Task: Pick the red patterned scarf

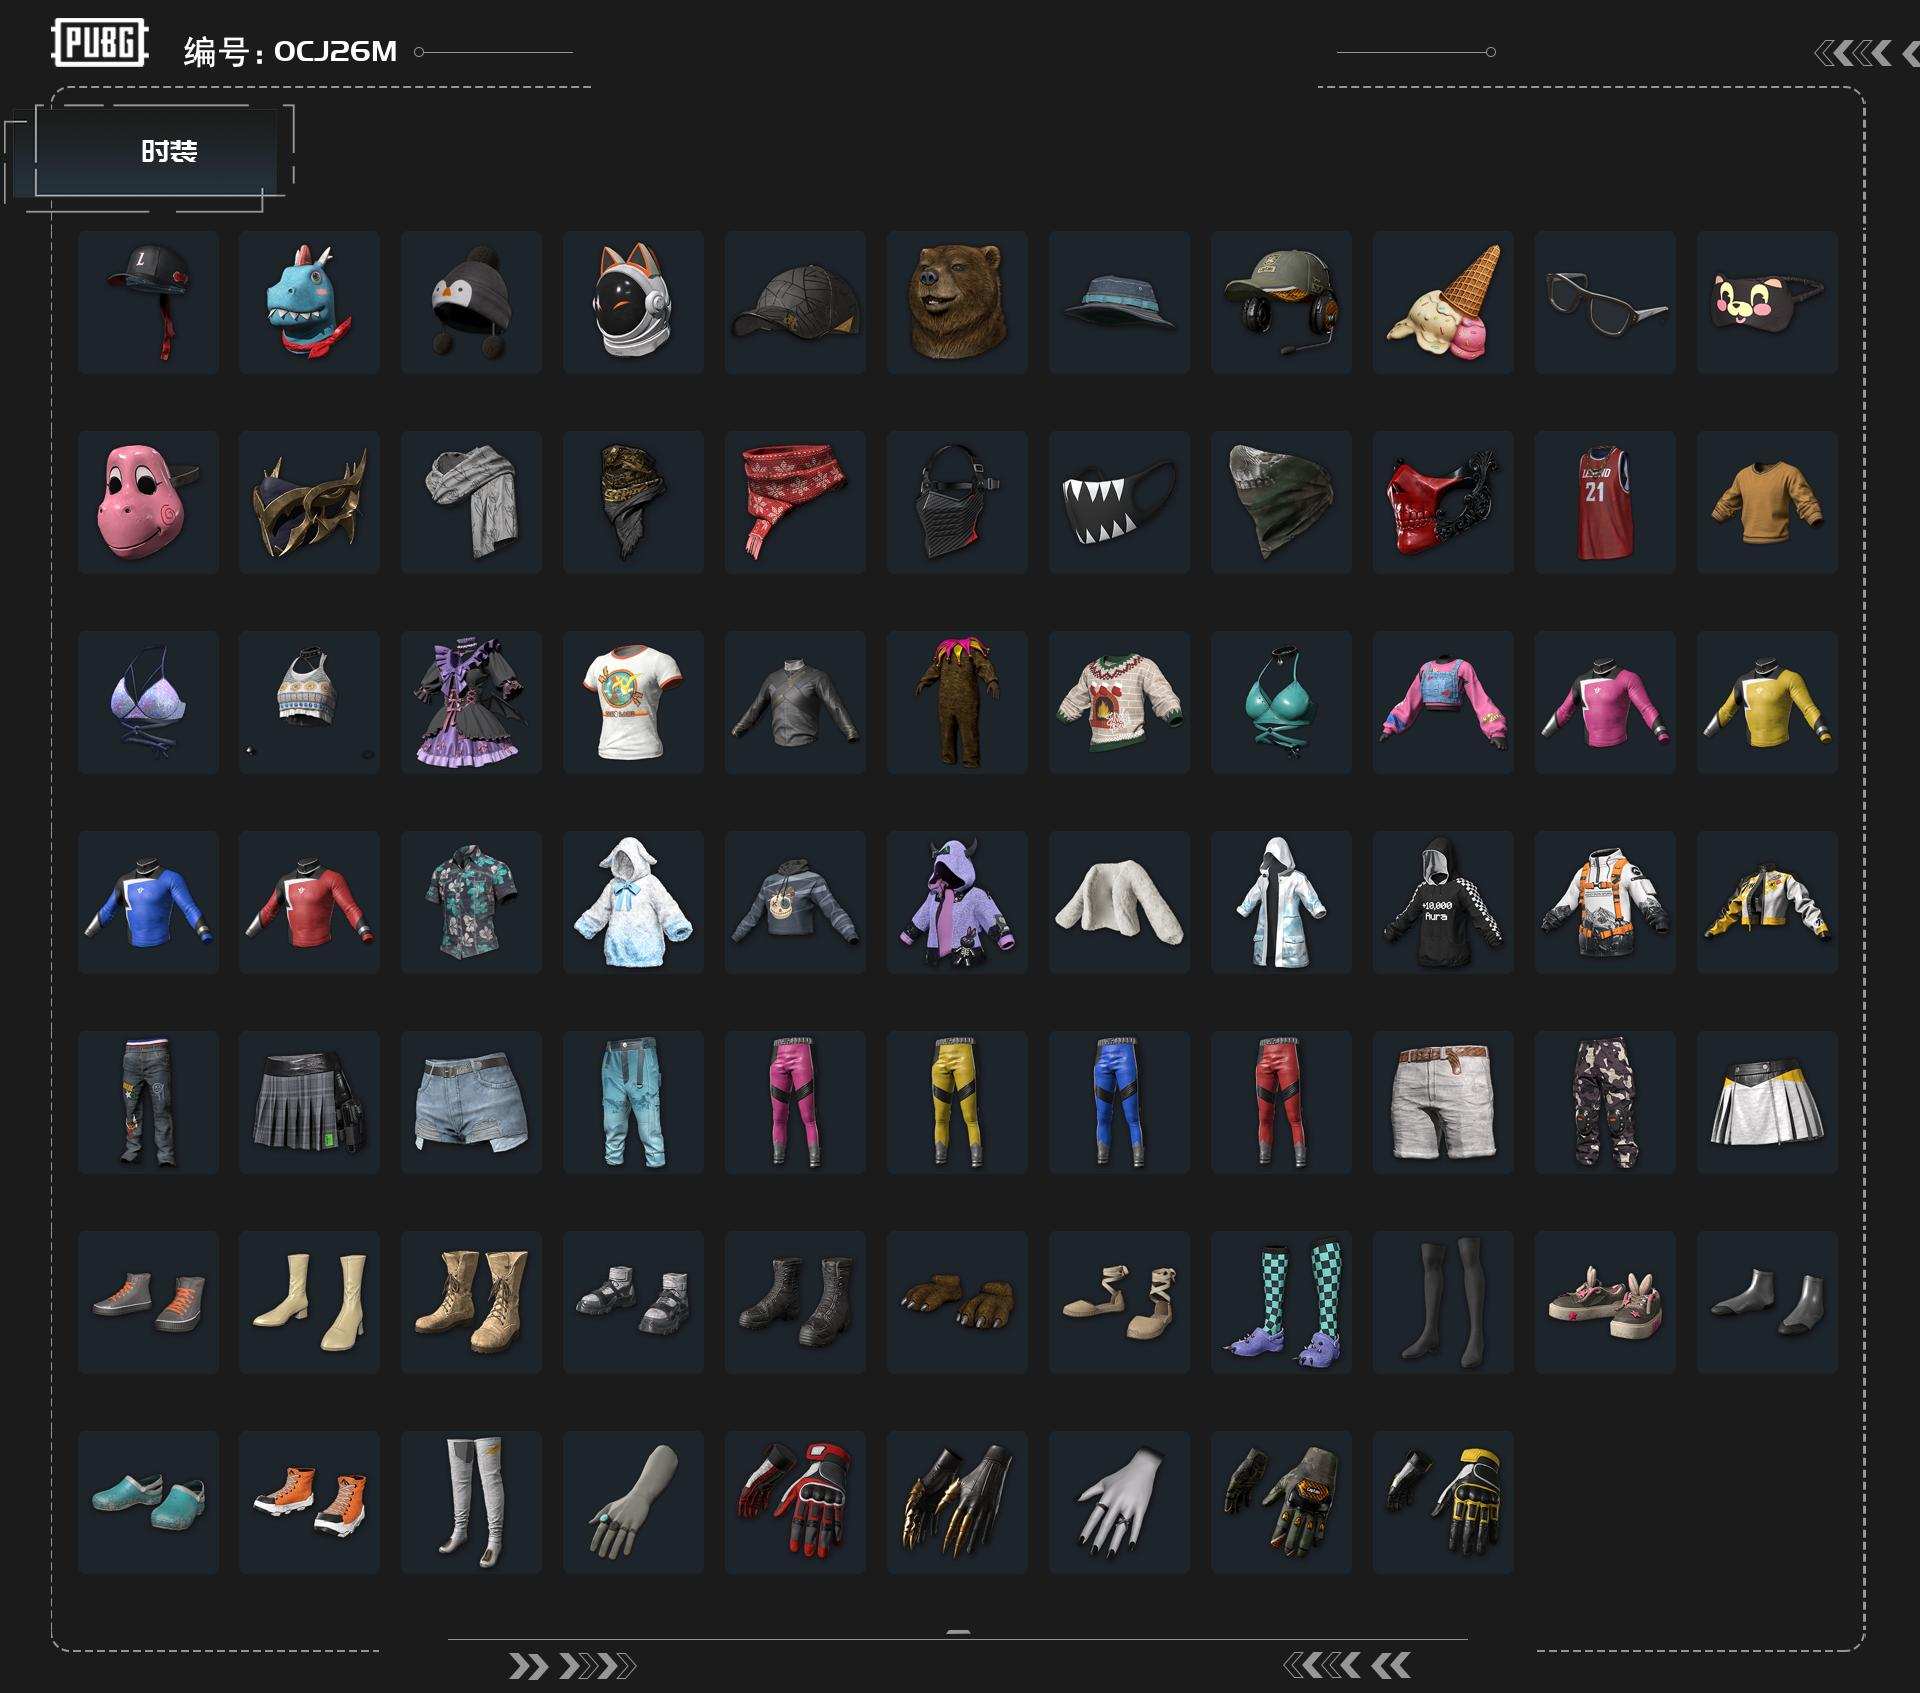Action: coord(795,502)
